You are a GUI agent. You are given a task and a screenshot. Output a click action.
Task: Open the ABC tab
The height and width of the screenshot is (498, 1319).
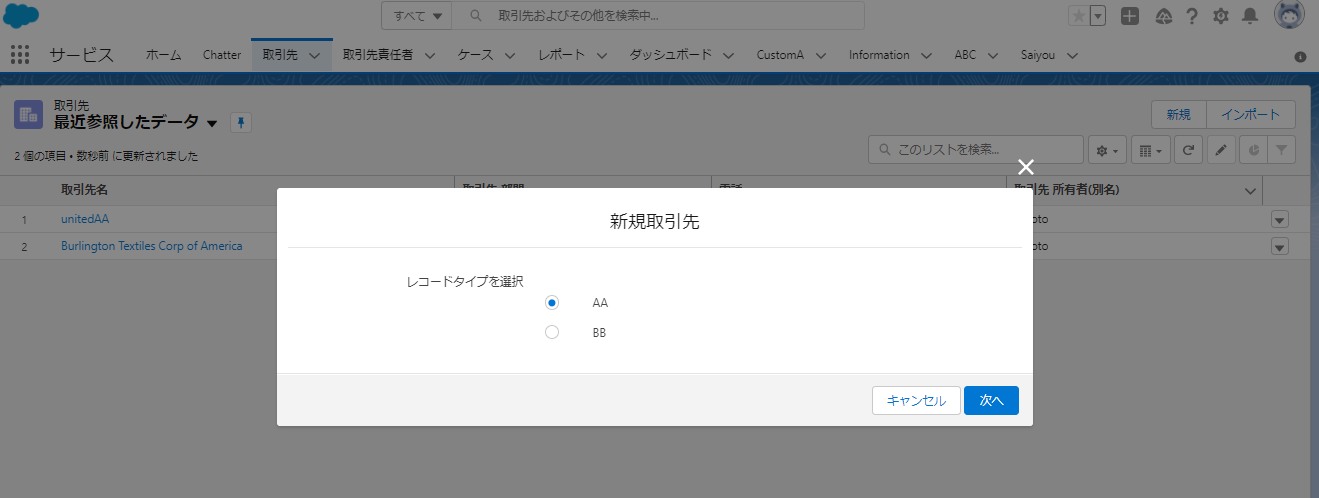pyautogui.click(x=965, y=55)
